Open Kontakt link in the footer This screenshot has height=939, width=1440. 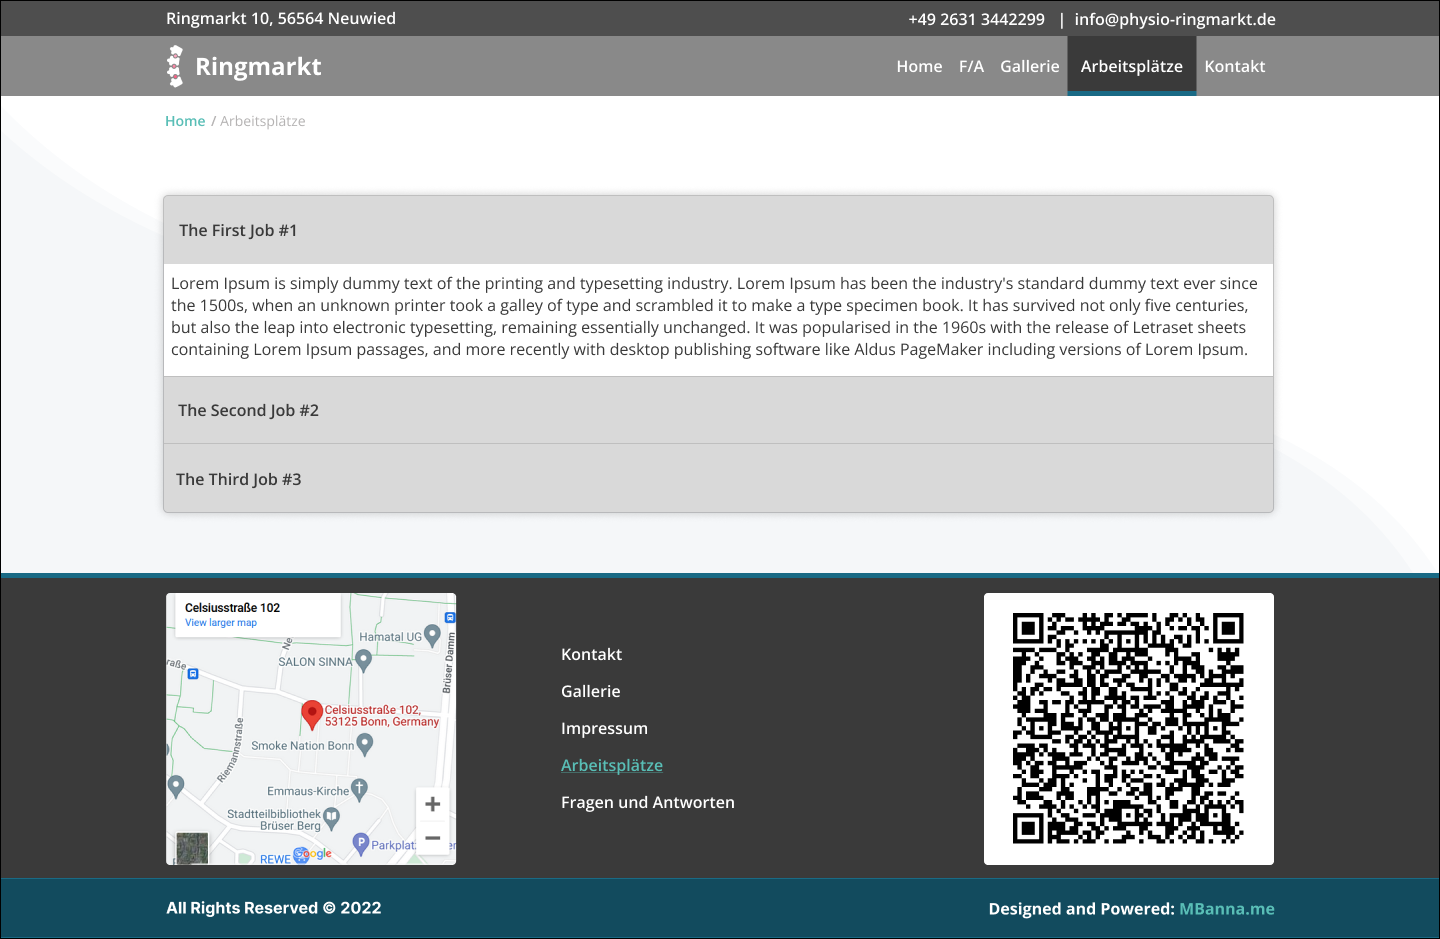pyautogui.click(x=591, y=654)
